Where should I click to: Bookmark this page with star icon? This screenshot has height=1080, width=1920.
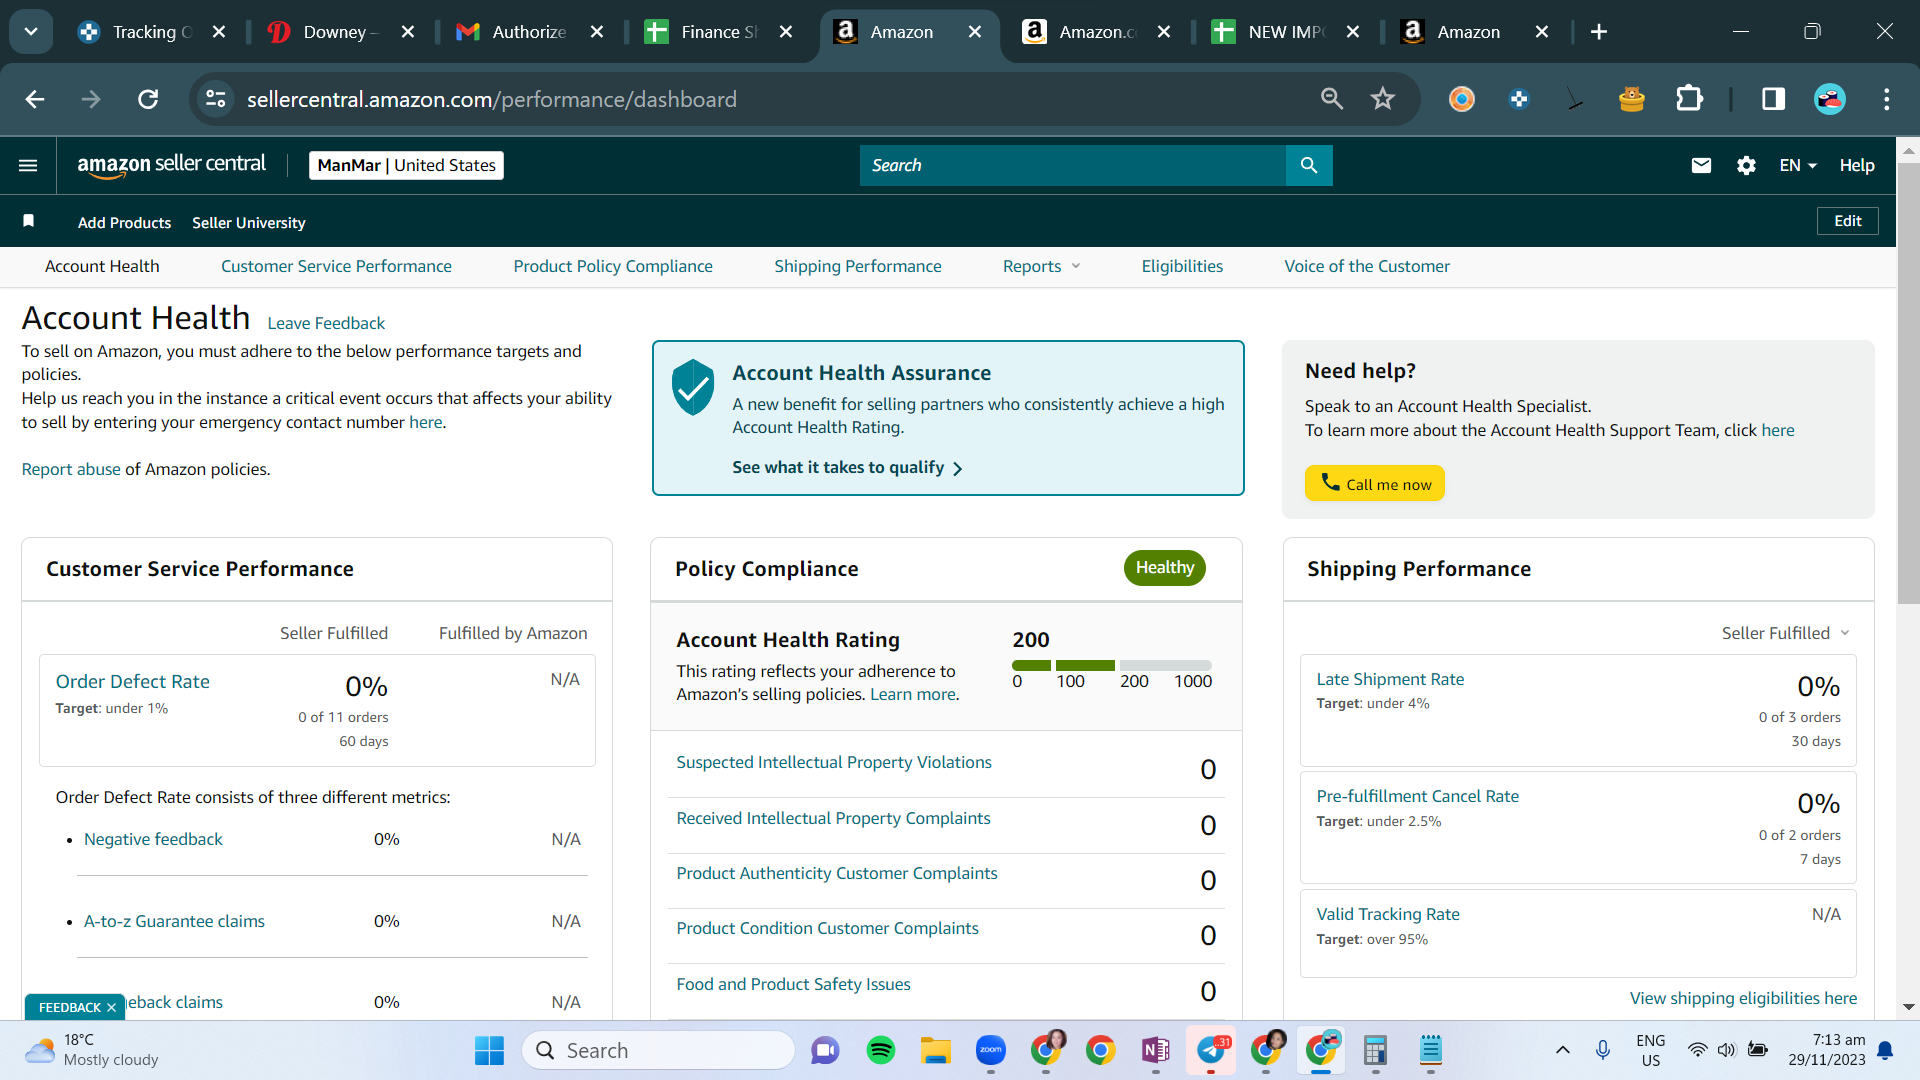[1383, 99]
